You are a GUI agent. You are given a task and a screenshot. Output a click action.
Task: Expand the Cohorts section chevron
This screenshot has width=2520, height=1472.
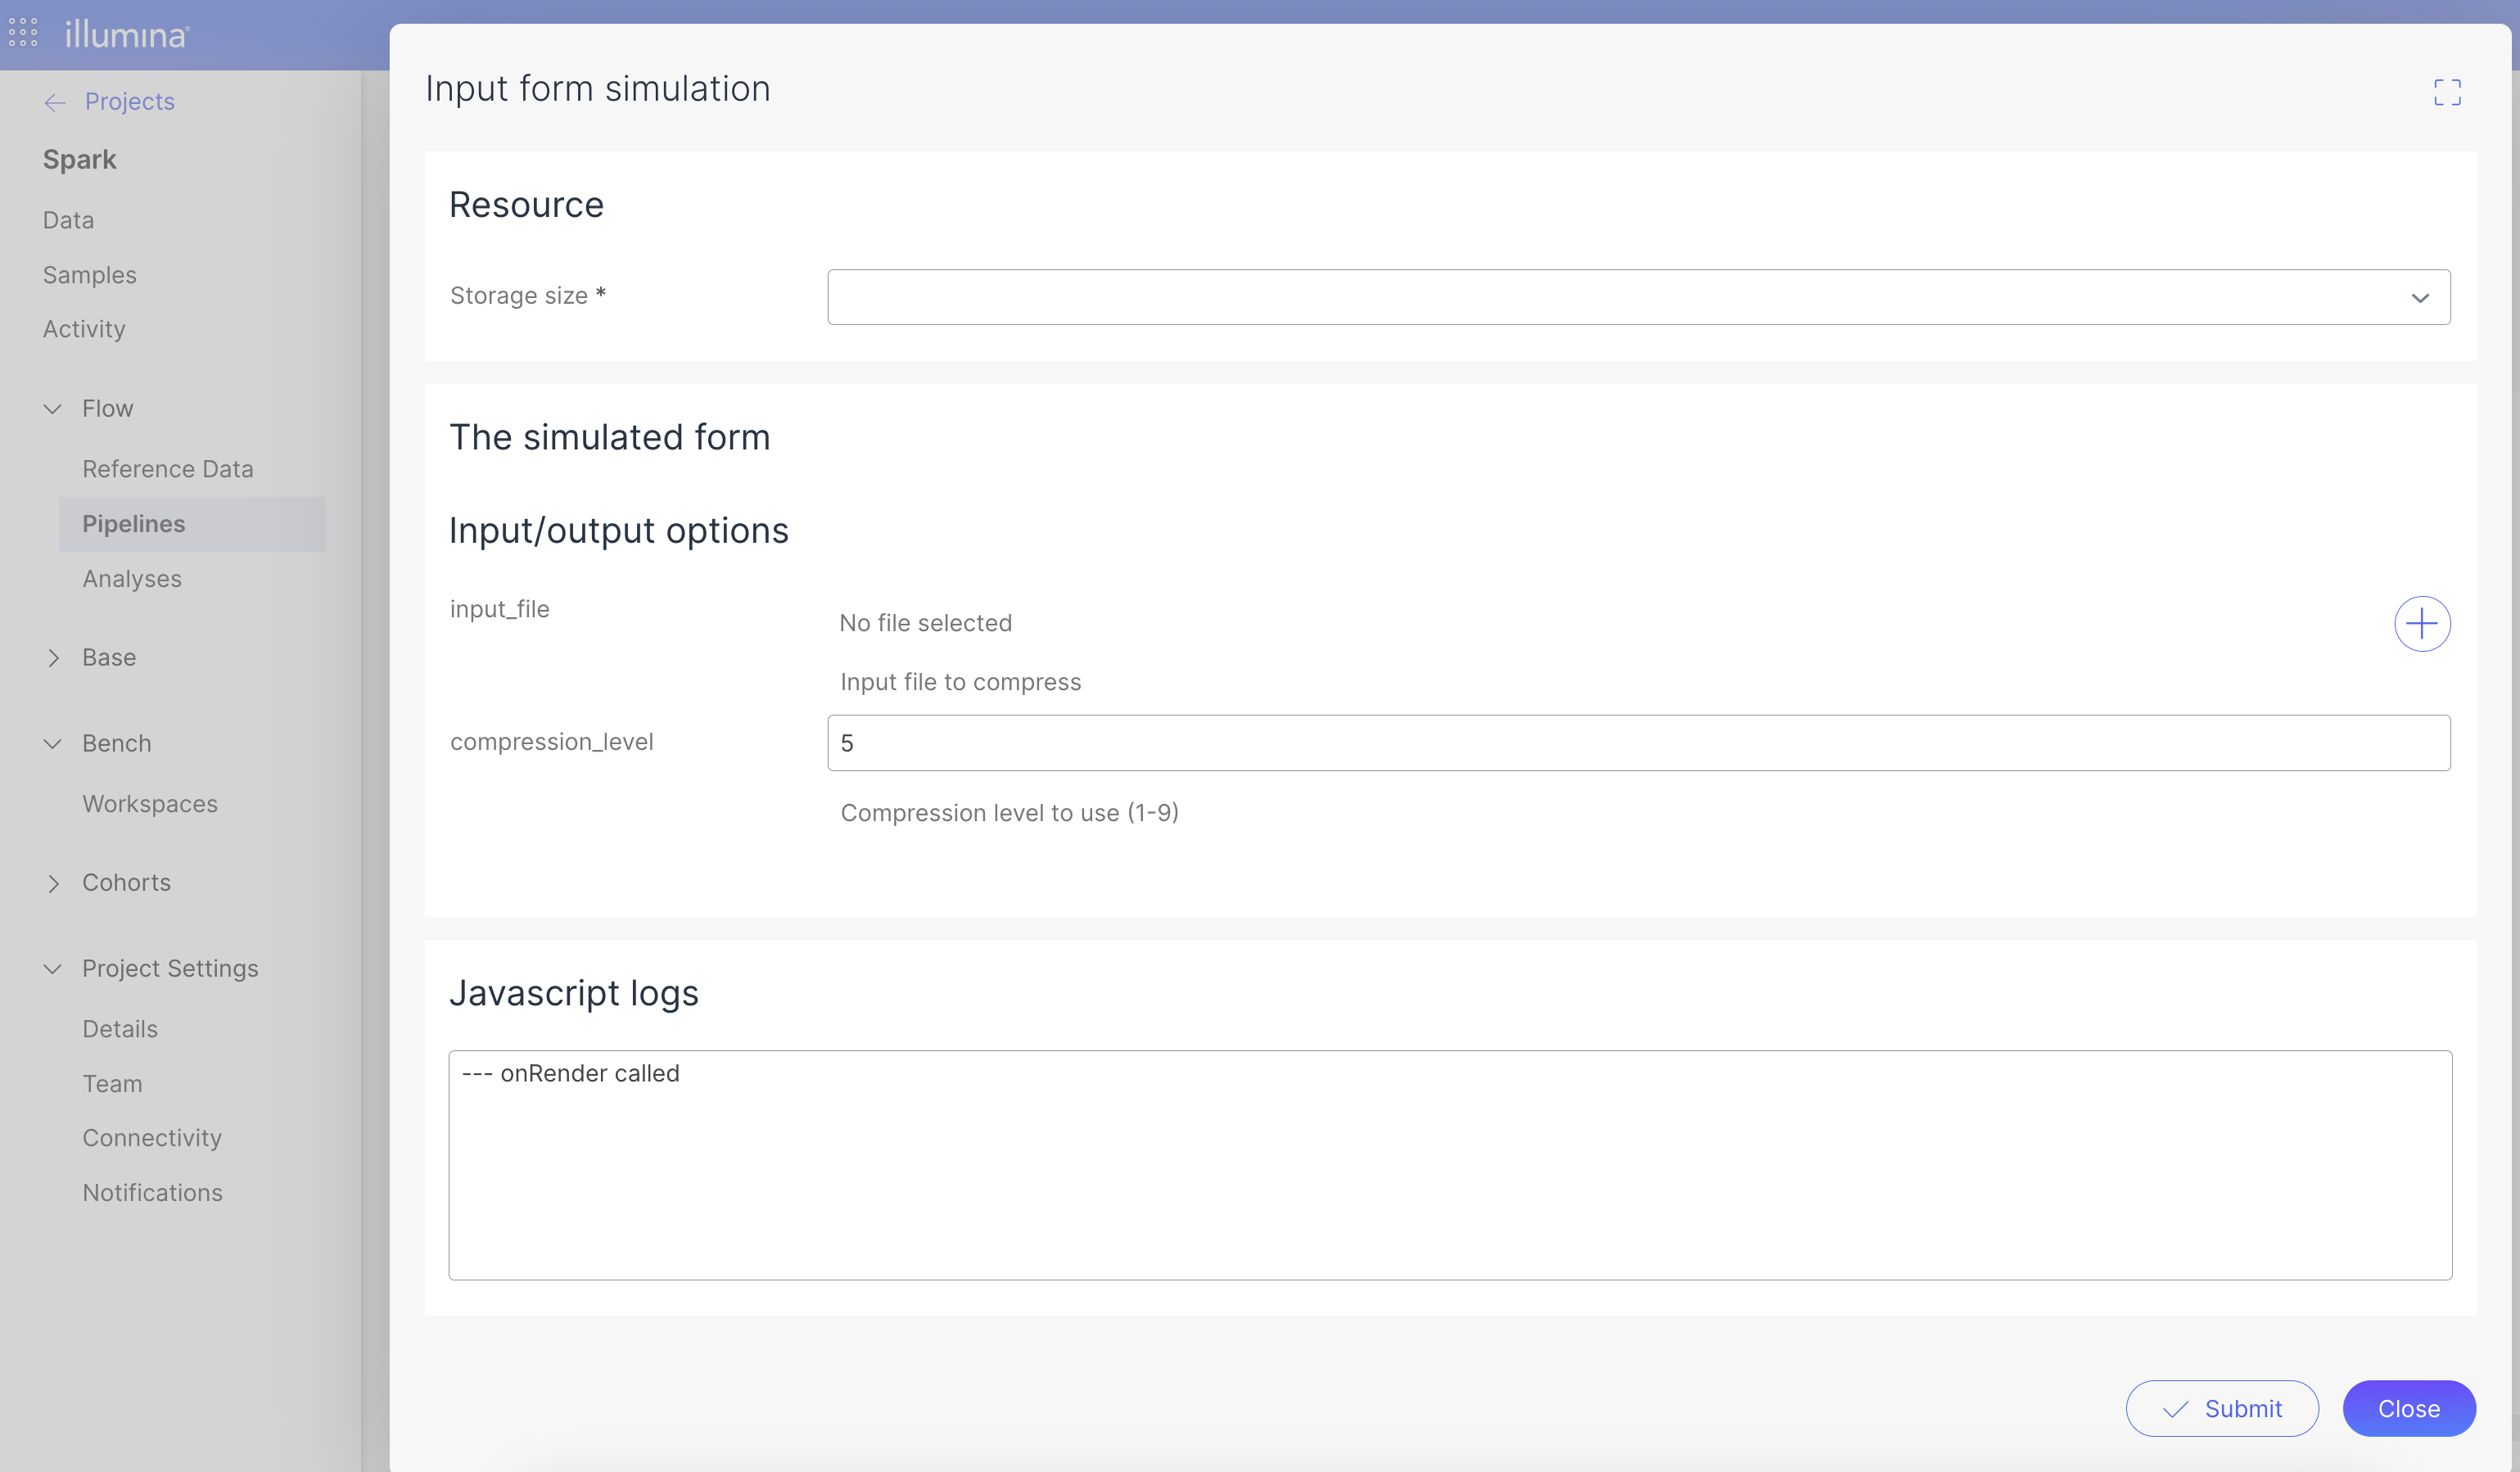coord(53,883)
